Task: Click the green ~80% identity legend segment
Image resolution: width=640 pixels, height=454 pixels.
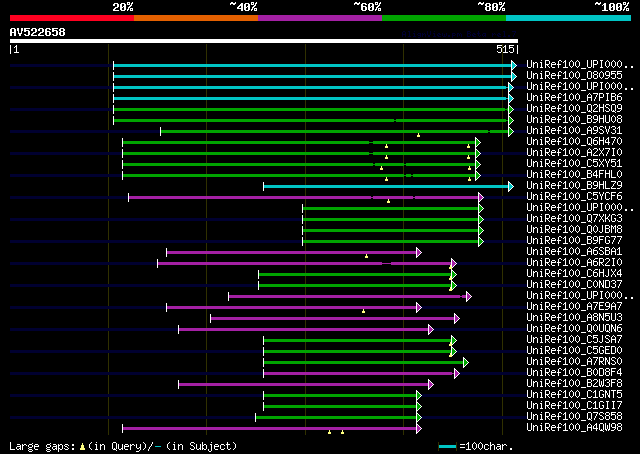Action: (x=444, y=18)
